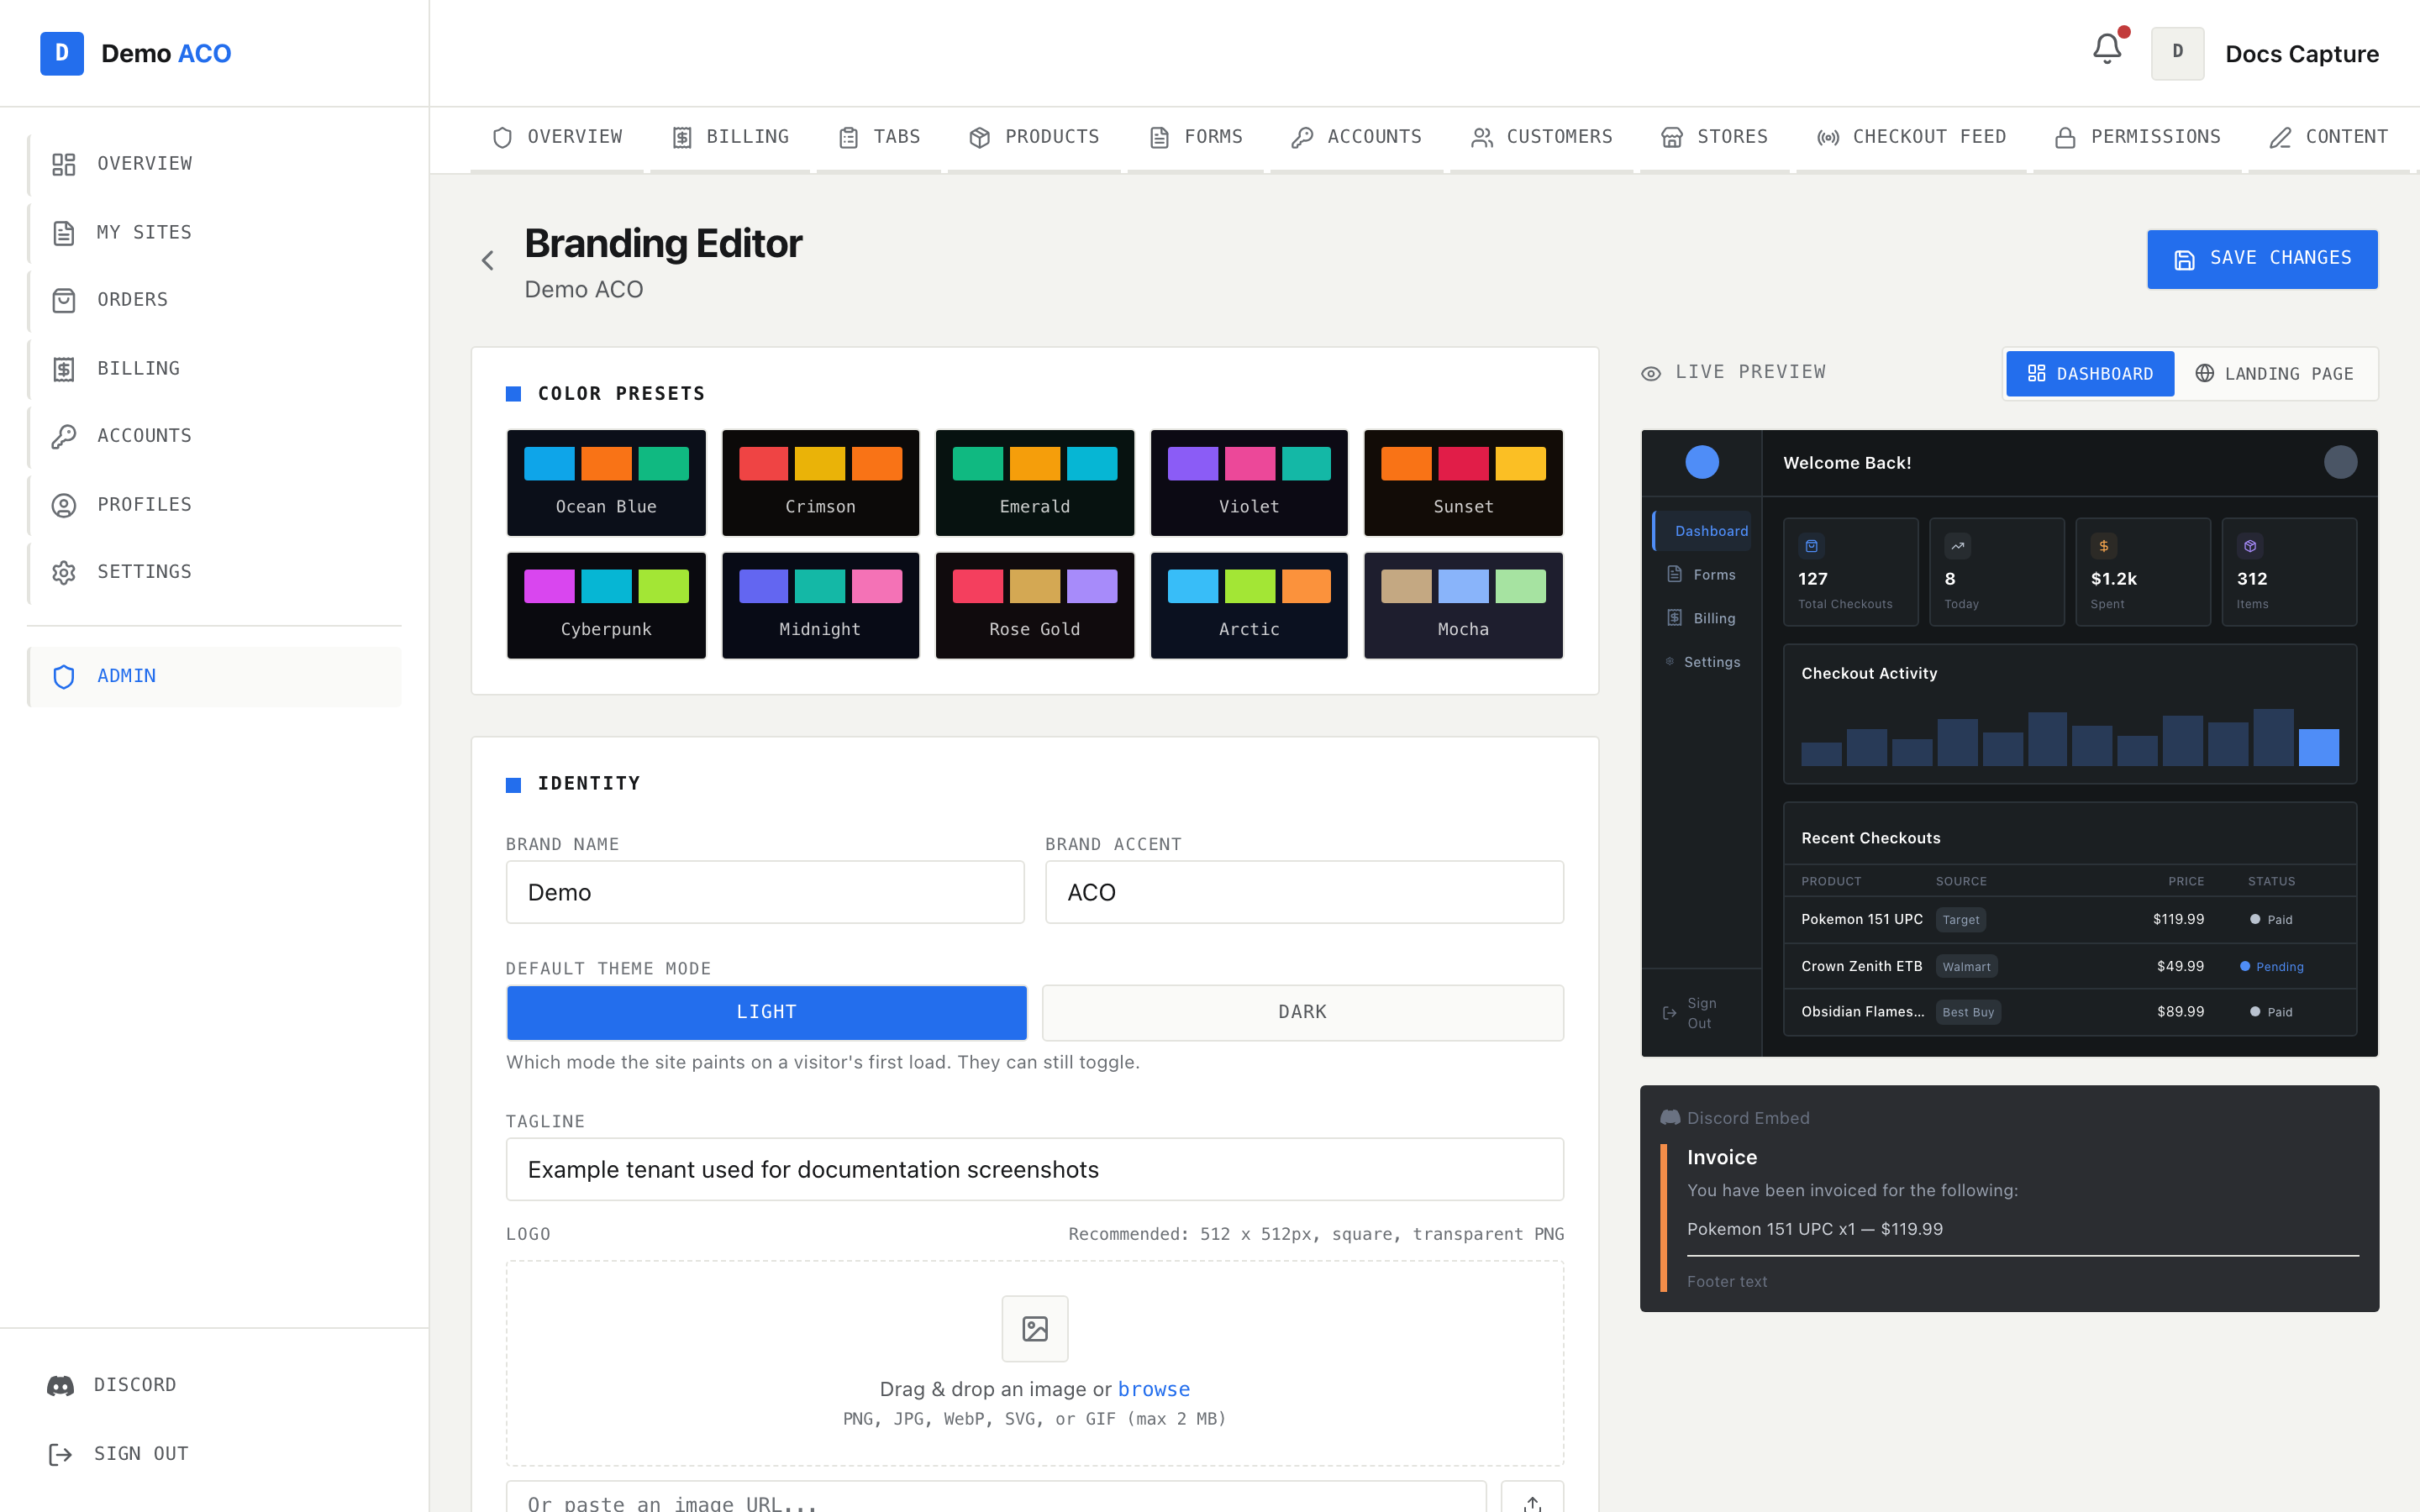Click the paste image URL field
The width and height of the screenshot is (2420, 1512).
point(996,1498)
